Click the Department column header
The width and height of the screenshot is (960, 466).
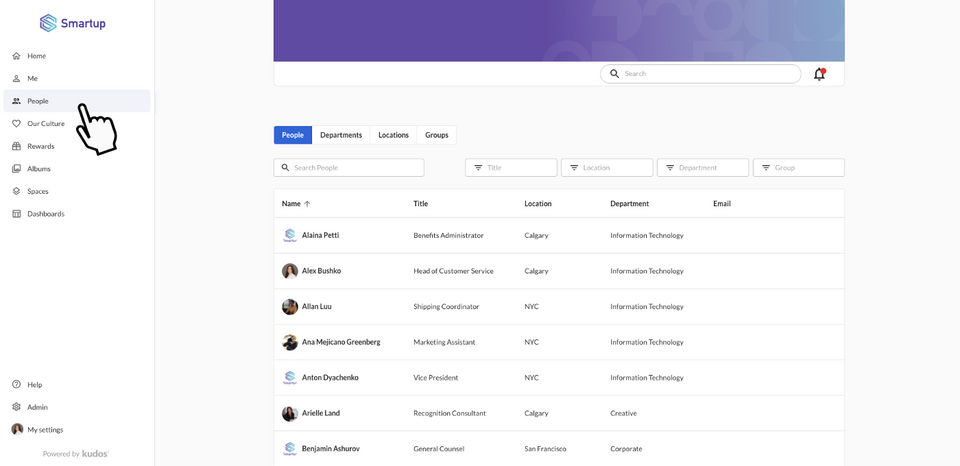629,204
